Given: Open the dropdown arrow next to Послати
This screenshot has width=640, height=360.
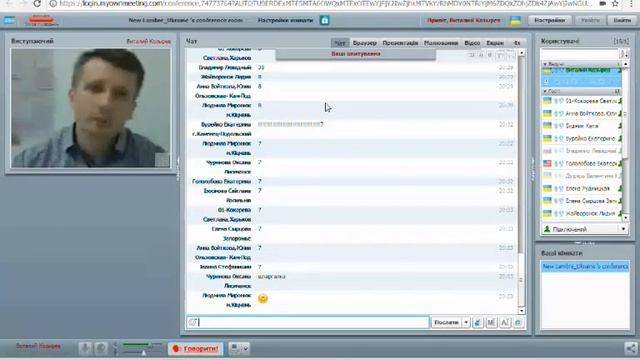Looking at the screenshot, I should (466, 322).
